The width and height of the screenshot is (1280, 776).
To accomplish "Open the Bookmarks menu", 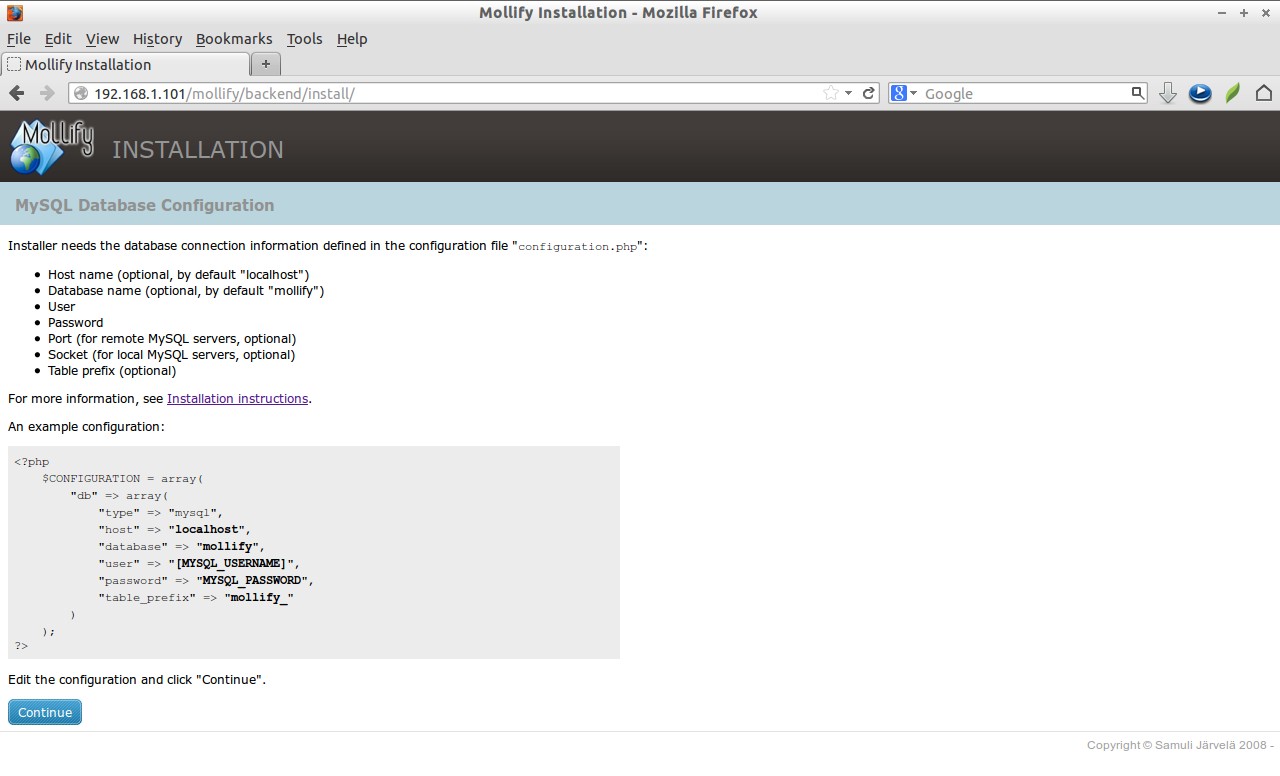I will click(x=234, y=39).
